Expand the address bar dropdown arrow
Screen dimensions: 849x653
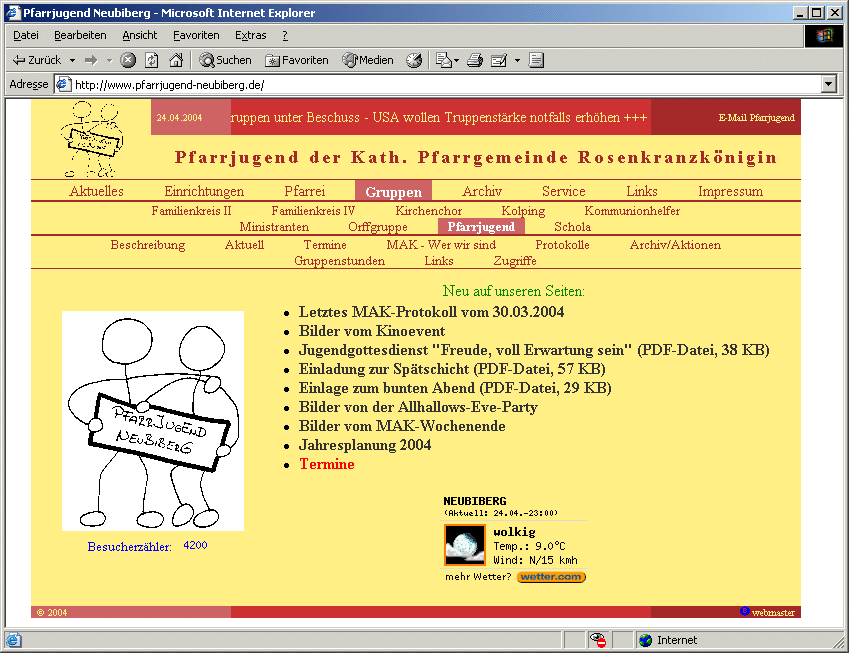pyautogui.click(x=828, y=84)
